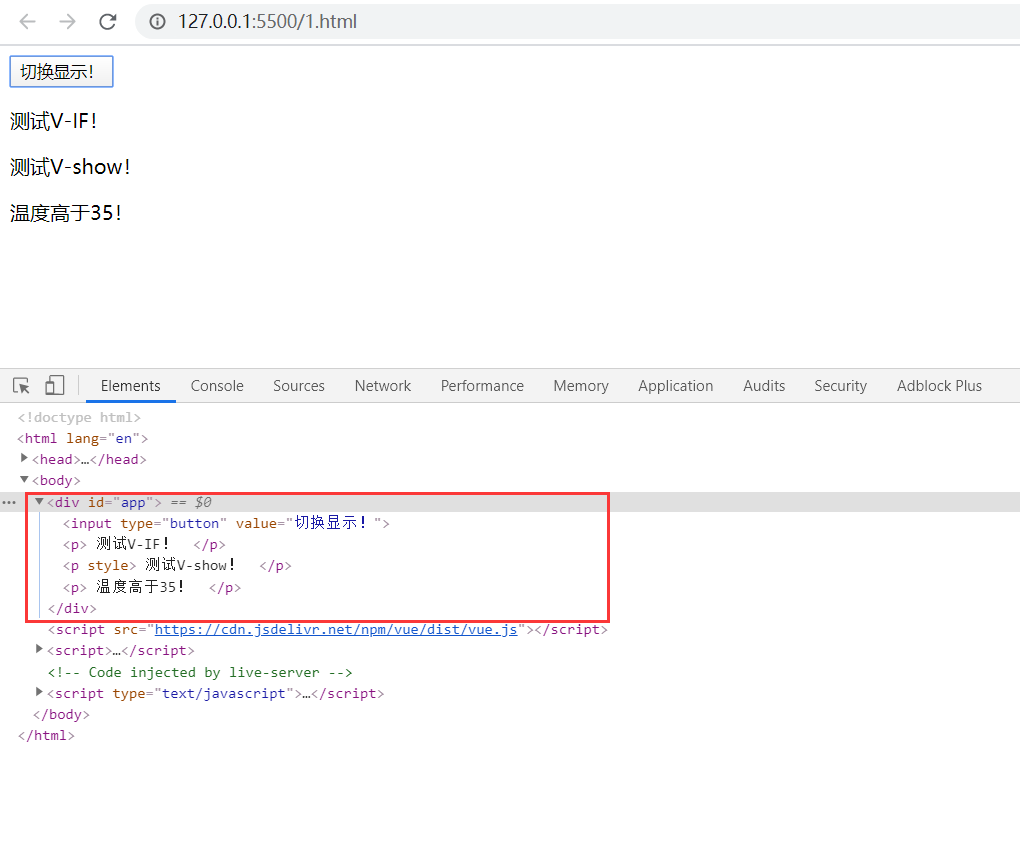Click the address bar URL 127.0.0.1:5500/1.html

click(x=267, y=21)
